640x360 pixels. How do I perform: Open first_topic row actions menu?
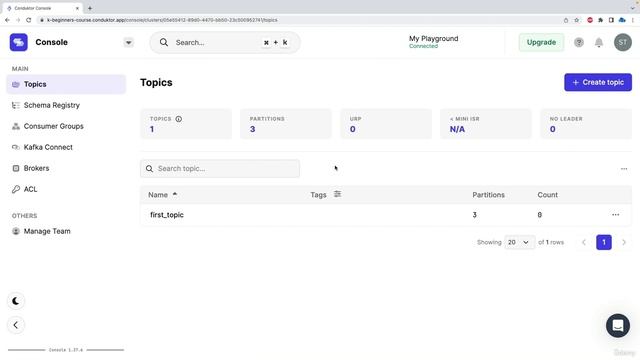pos(616,215)
